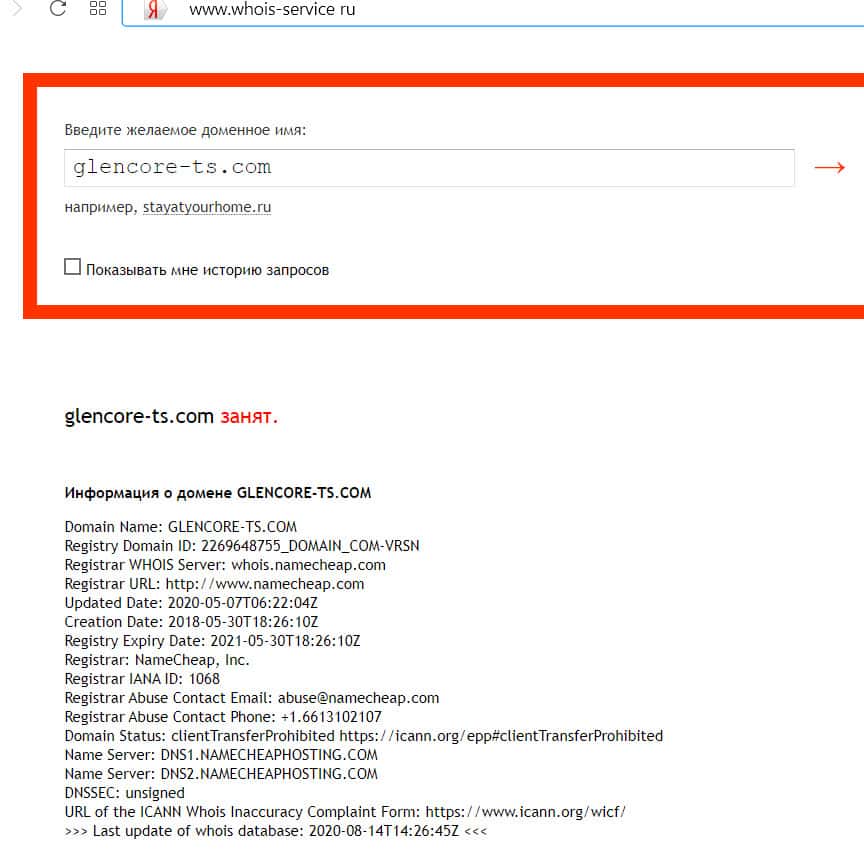Click the DNS2.NAMECHEAPHOSTING.COM name server line
Image resolution: width=864 pixels, height=850 pixels.
click(221, 773)
